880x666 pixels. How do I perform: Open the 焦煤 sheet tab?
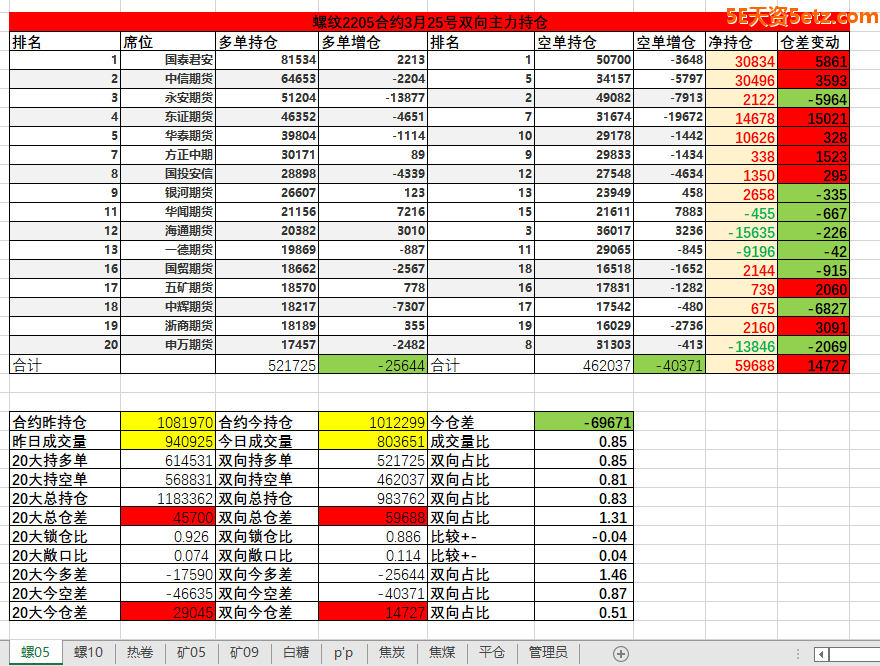coord(442,653)
